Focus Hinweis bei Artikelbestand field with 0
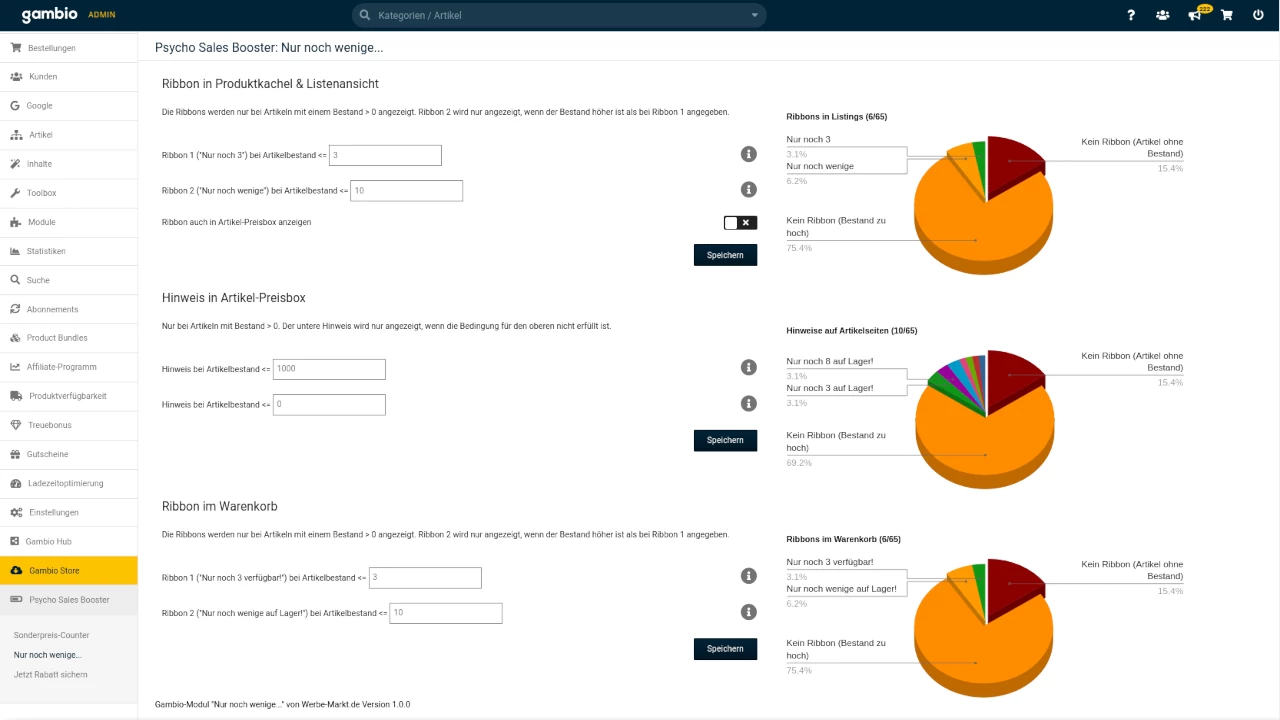The image size is (1280, 720). pyautogui.click(x=329, y=404)
